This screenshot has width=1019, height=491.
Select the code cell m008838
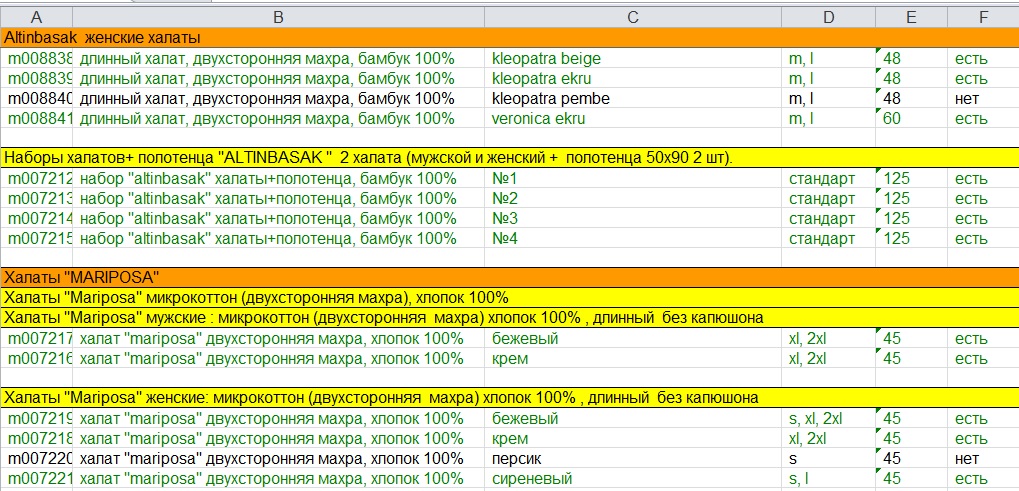point(36,58)
